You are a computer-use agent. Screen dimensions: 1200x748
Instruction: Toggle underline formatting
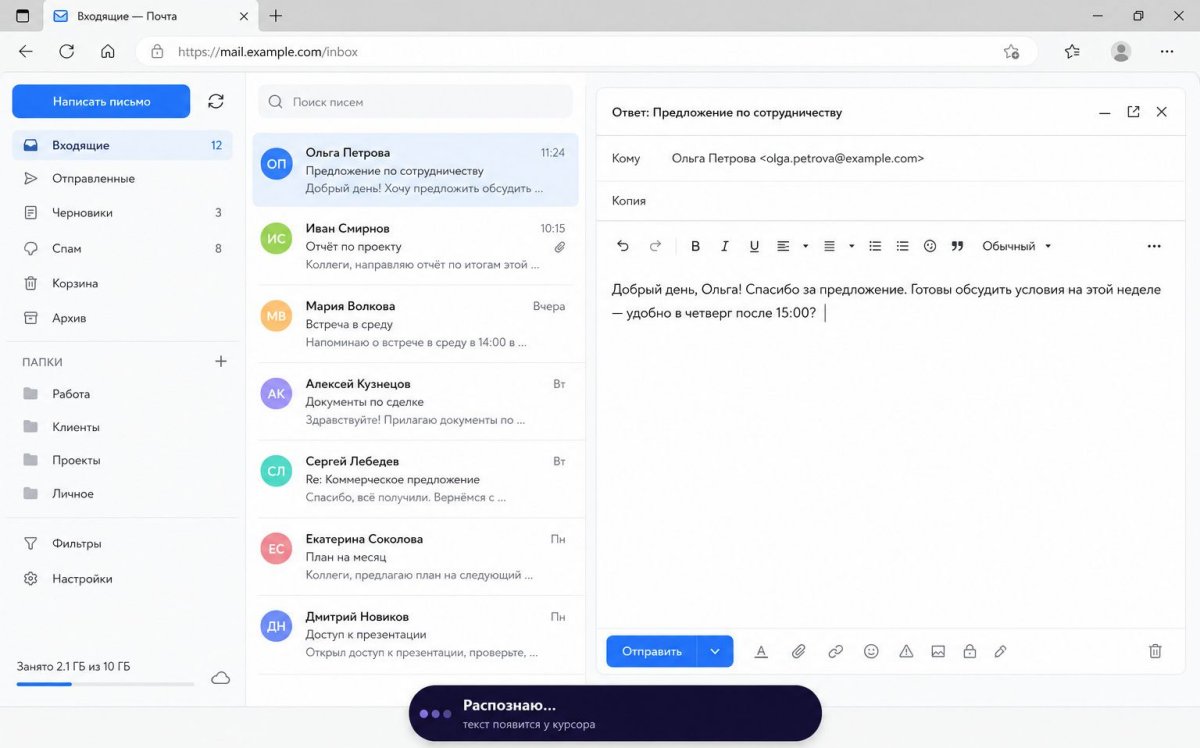point(754,246)
